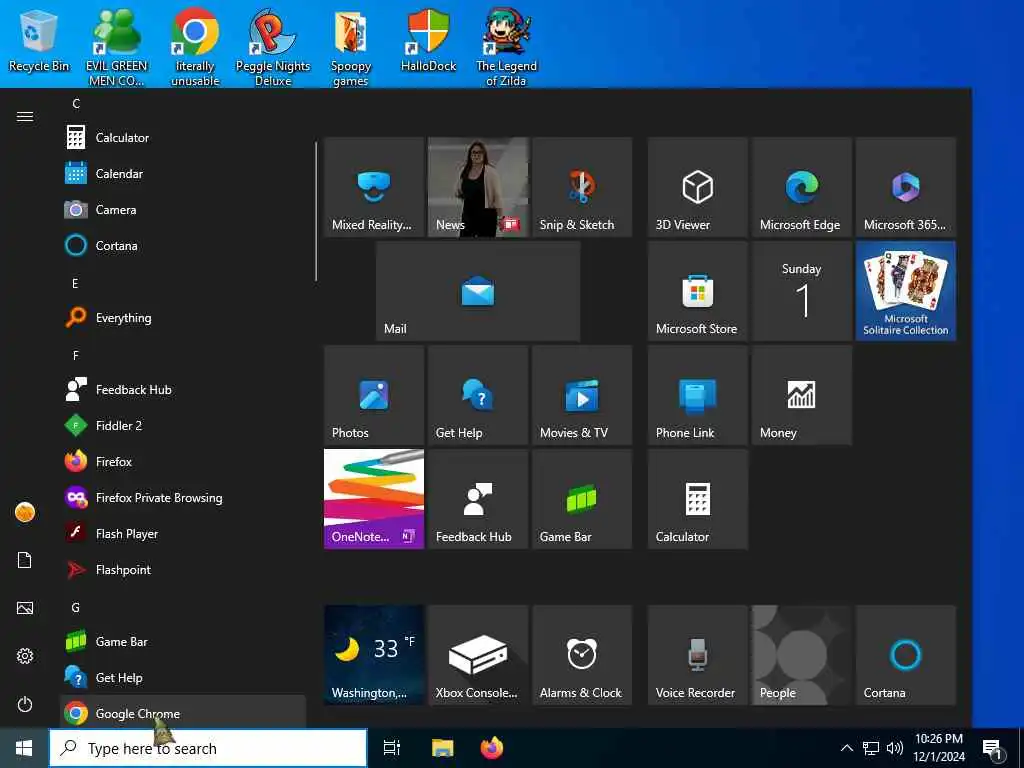Open the Movies & TV tile

tap(582, 395)
